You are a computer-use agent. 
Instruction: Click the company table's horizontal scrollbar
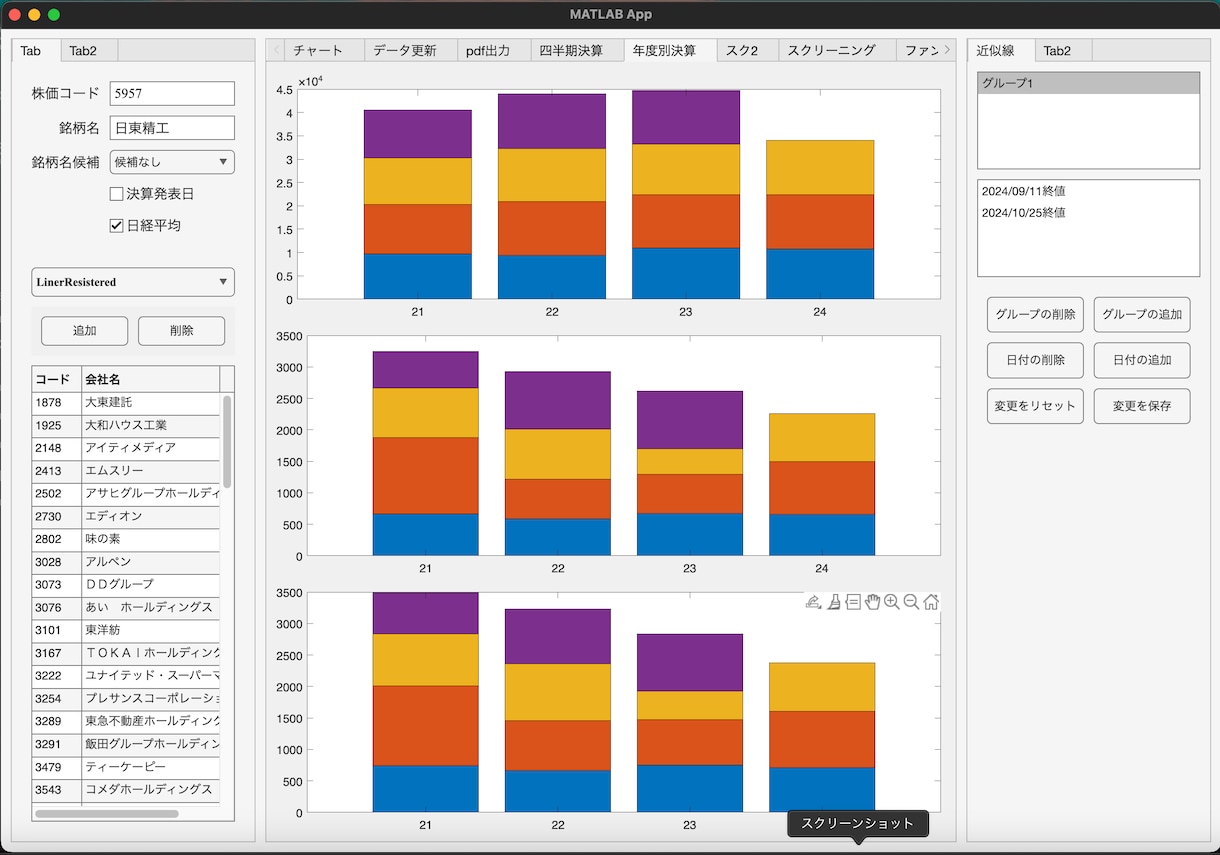[x=107, y=814]
